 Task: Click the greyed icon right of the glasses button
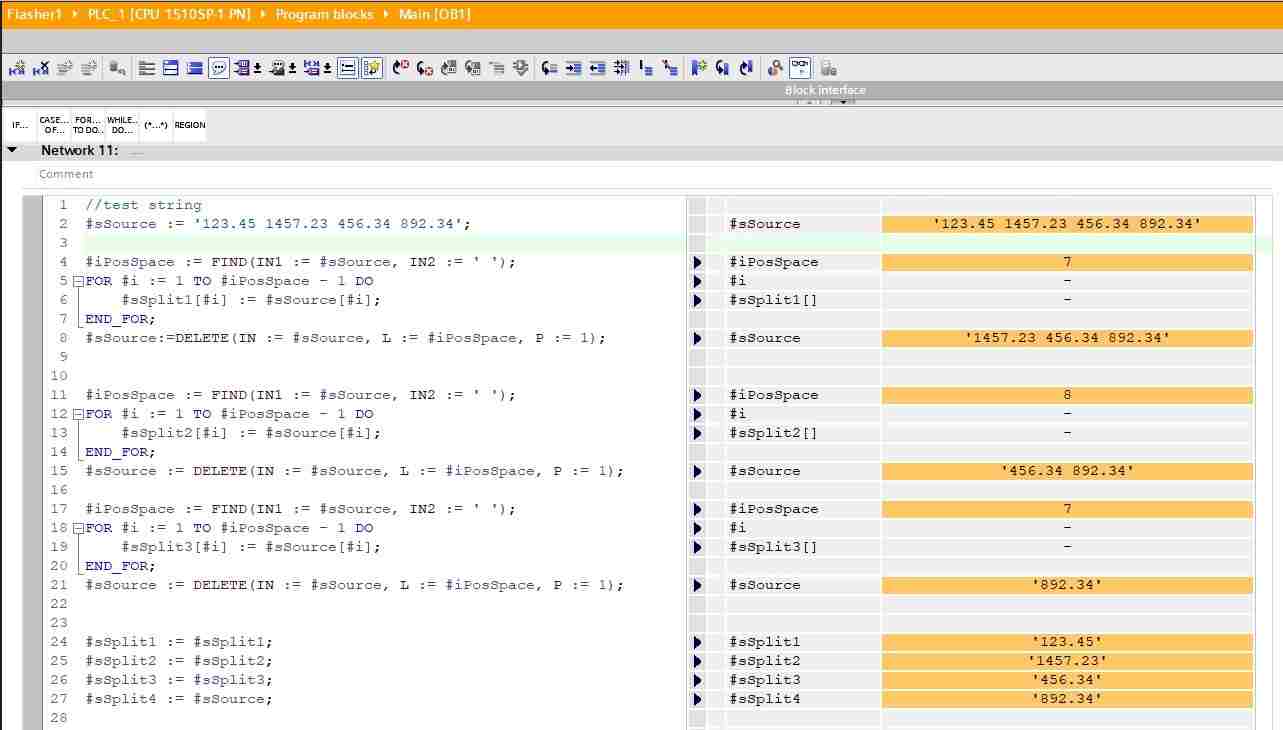pyautogui.click(x=828, y=68)
